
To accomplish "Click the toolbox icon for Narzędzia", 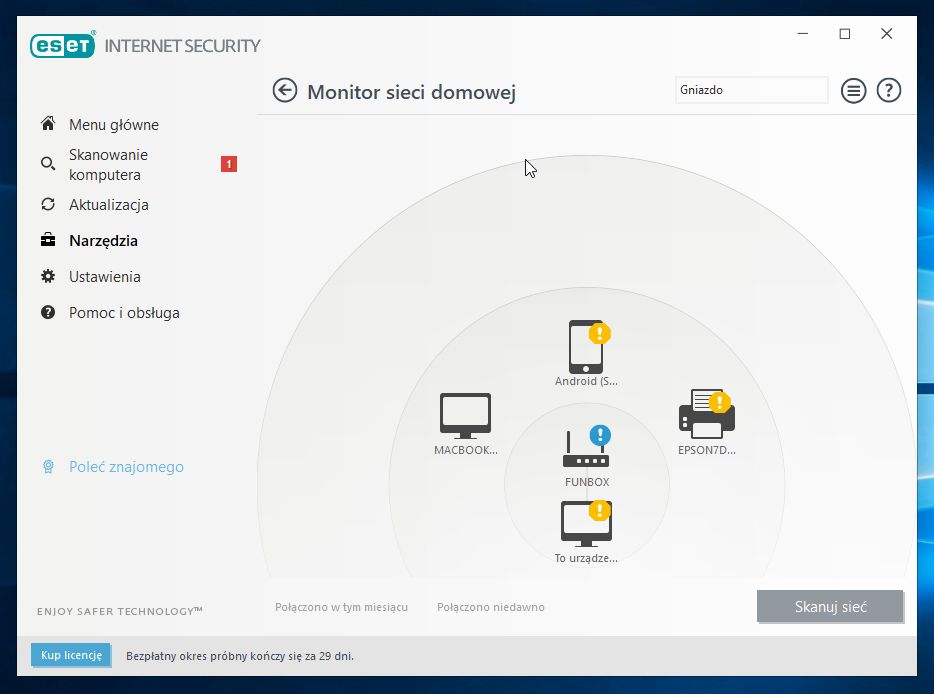I will 48,240.
